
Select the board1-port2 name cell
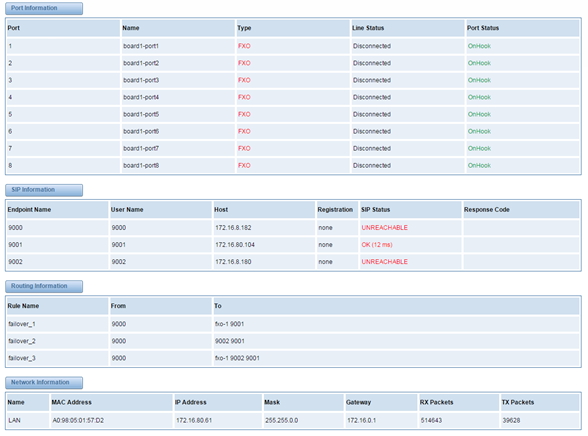(141, 63)
